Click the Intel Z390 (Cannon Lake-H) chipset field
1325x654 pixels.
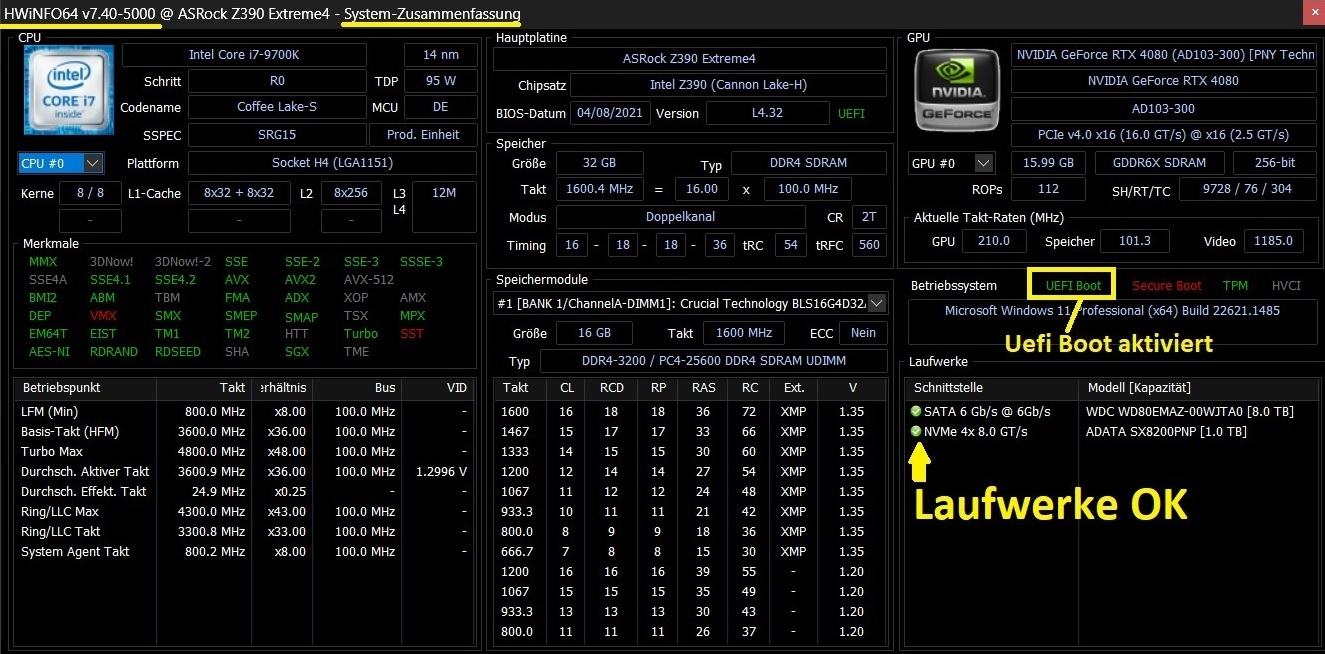click(x=728, y=86)
